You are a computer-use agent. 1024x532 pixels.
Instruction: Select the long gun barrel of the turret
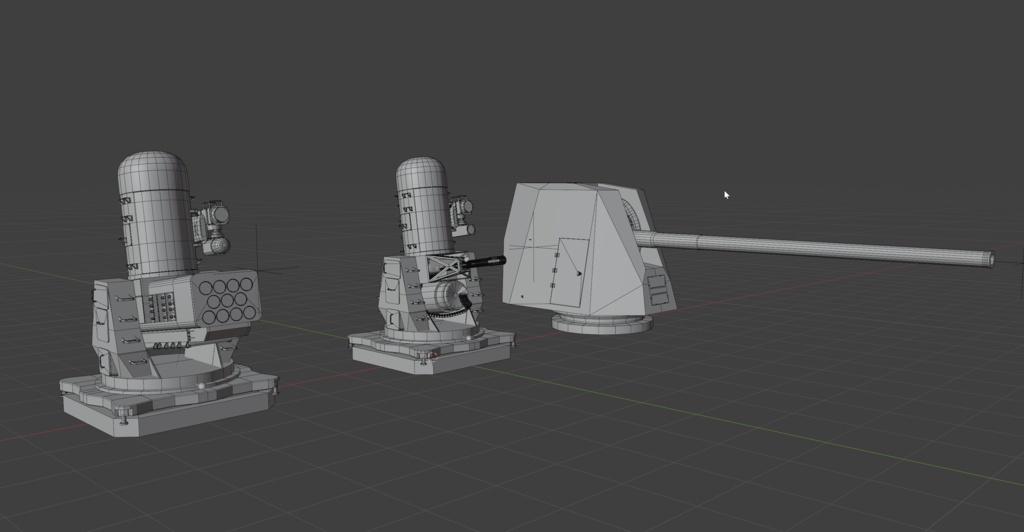coord(813,249)
